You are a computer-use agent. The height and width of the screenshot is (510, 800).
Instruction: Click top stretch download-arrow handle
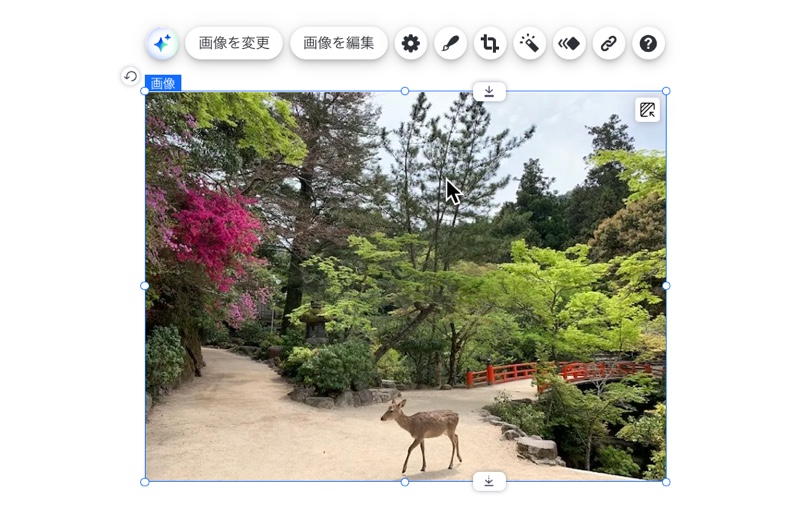tap(489, 92)
